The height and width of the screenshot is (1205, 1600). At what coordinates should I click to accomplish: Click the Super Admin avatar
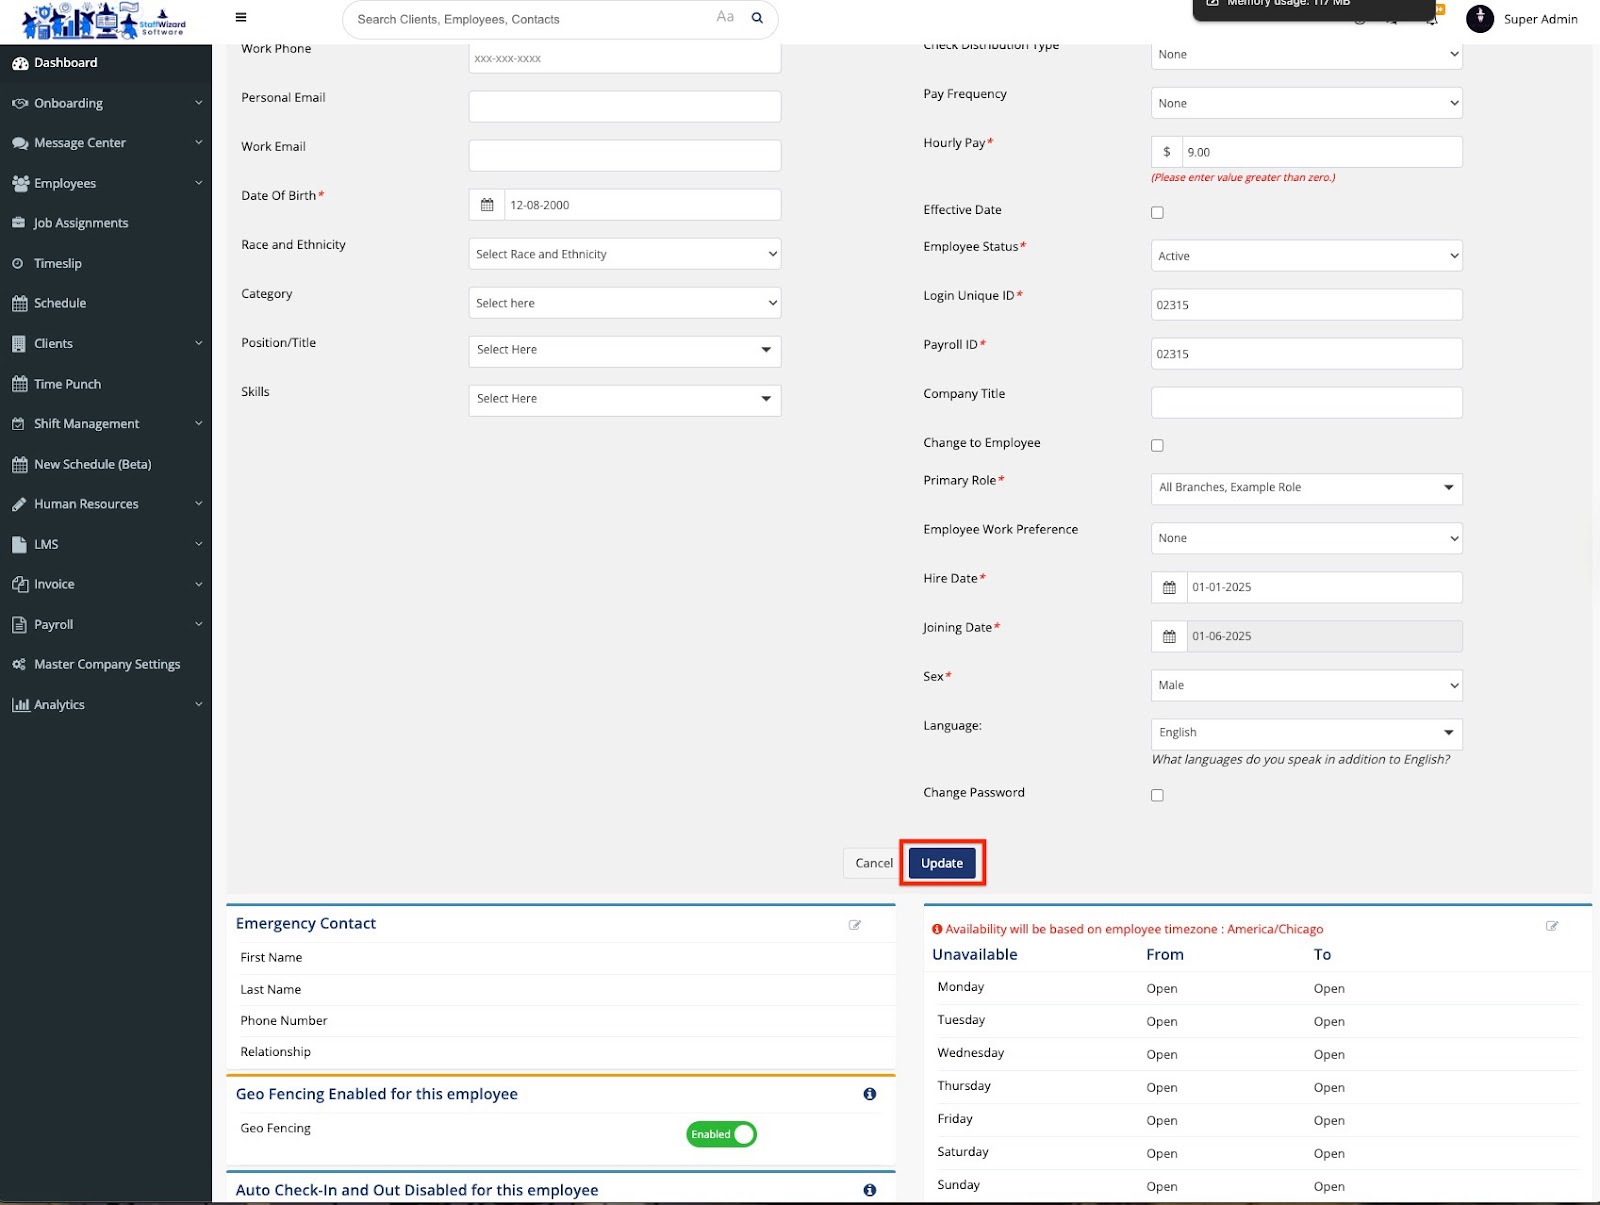click(1479, 19)
